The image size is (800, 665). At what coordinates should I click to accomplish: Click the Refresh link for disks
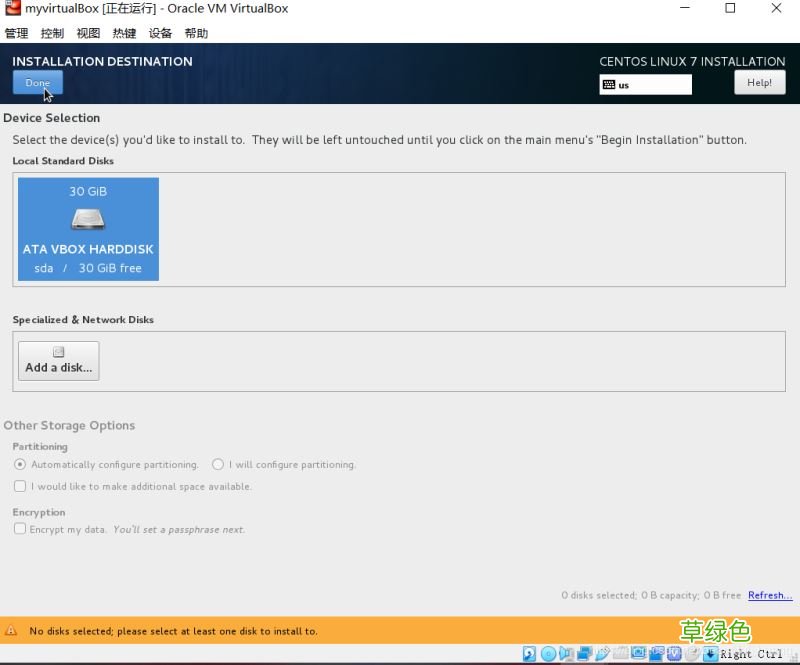pyautogui.click(x=769, y=595)
